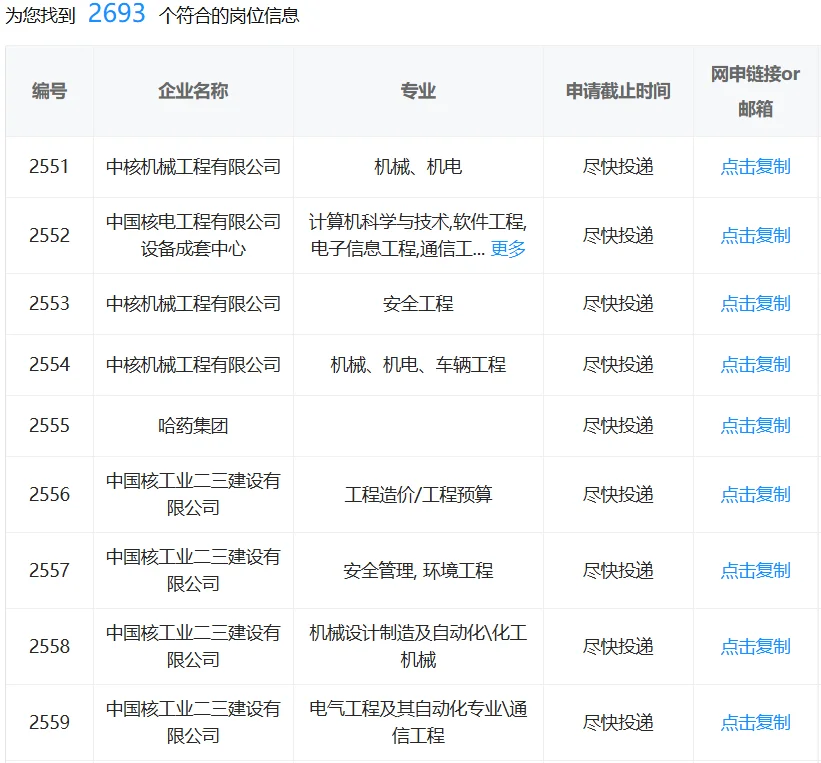
Task: Click the 机械设计制造及自动化 major cell
Action: tap(418, 647)
